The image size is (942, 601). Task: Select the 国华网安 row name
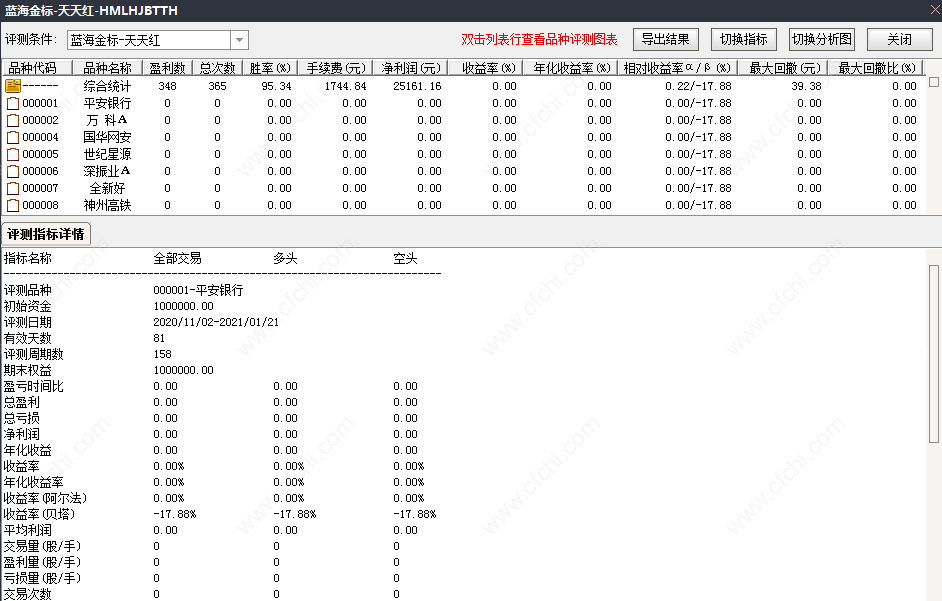(107, 137)
